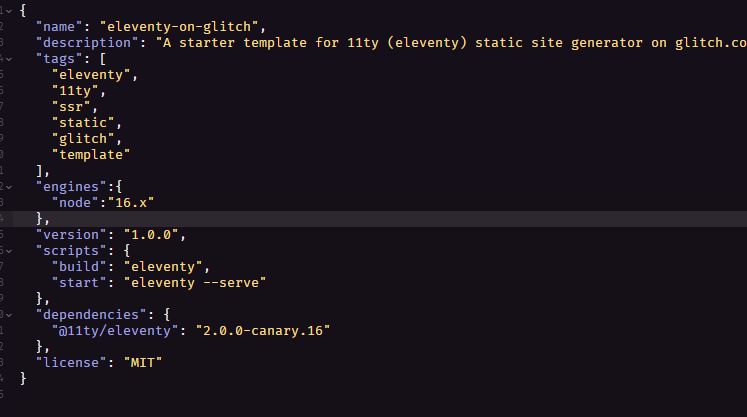Collapse the "scripts" section fold arrow

click(x=9, y=251)
